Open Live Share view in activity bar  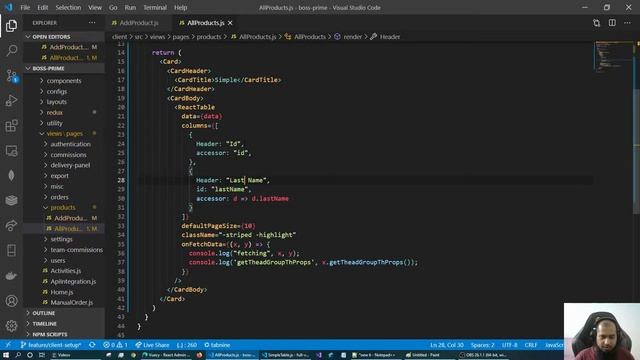[x=11, y=225]
